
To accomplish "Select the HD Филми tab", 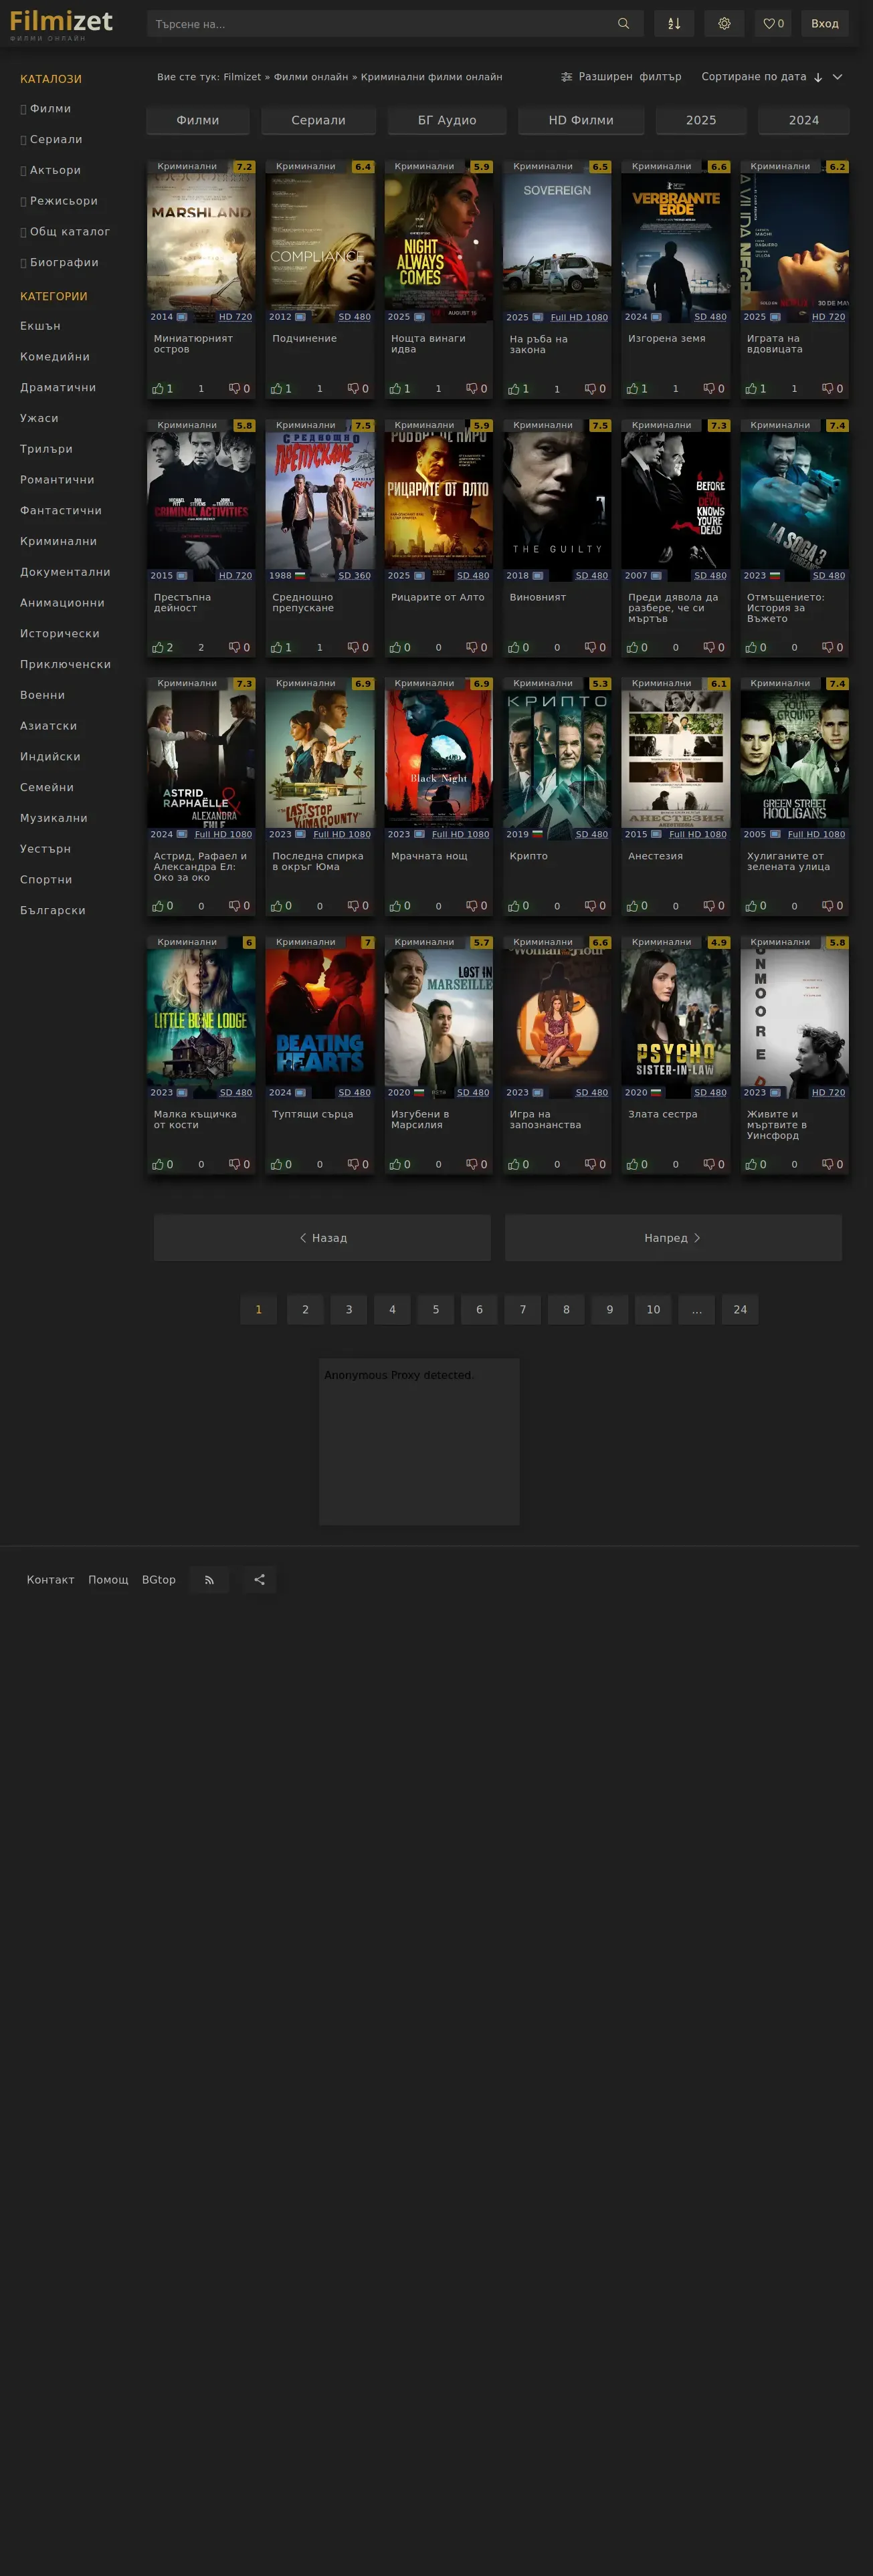I will tap(581, 120).
